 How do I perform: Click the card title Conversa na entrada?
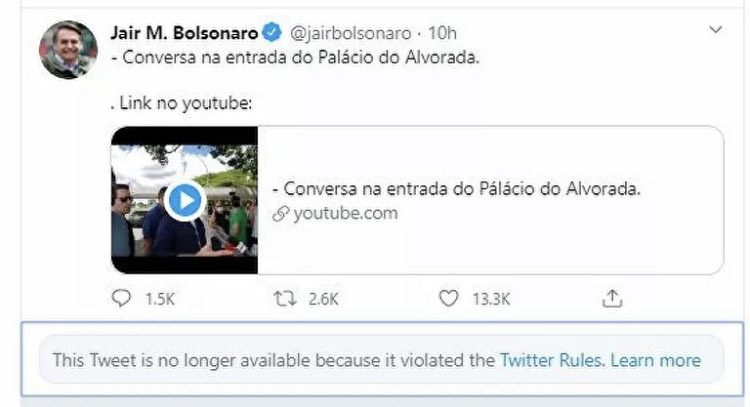[x=456, y=188]
